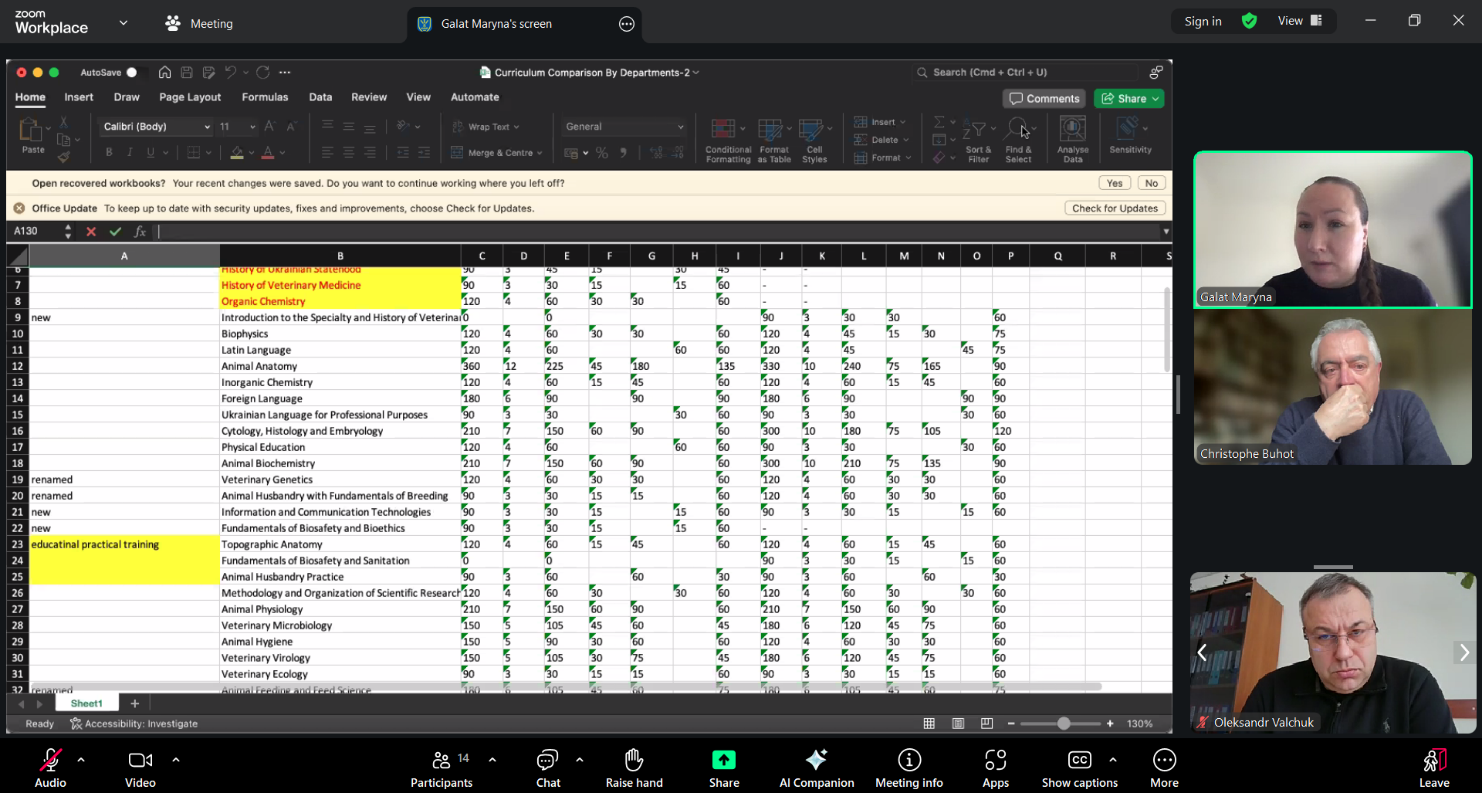The image size is (1482, 793).
Task: Expand the audio options chevron
Action: click(x=81, y=760)
